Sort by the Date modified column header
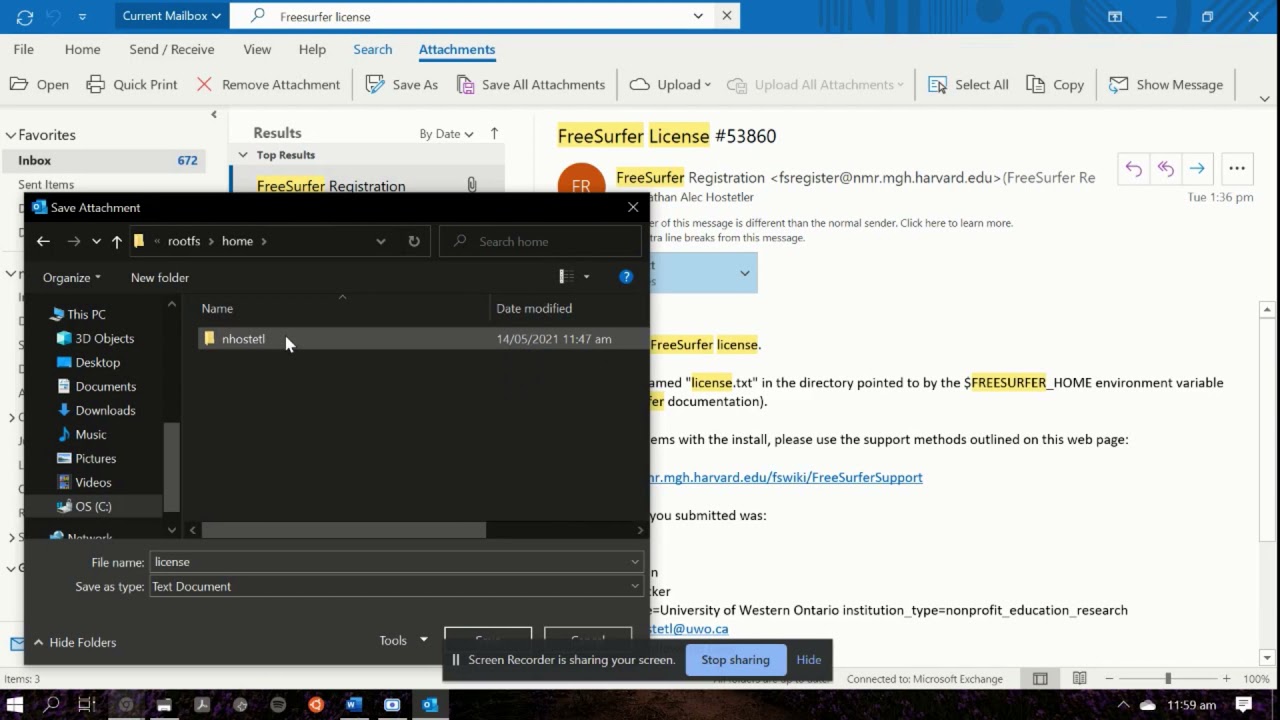This screenshot has width=1280, height=720. [534, 309]
